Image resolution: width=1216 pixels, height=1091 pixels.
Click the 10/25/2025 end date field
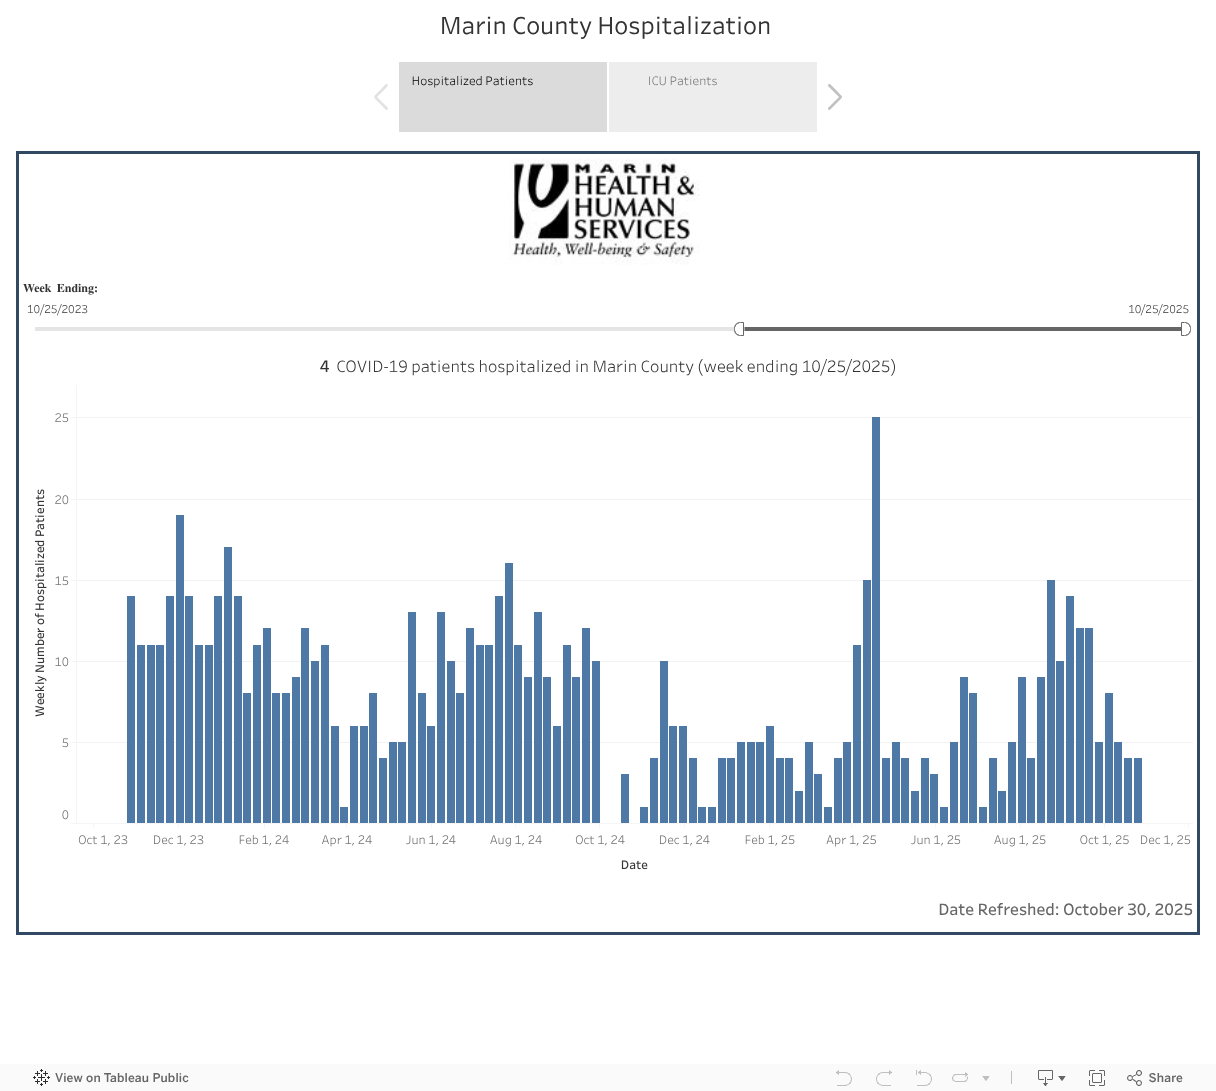click(x=1158, y=309)
